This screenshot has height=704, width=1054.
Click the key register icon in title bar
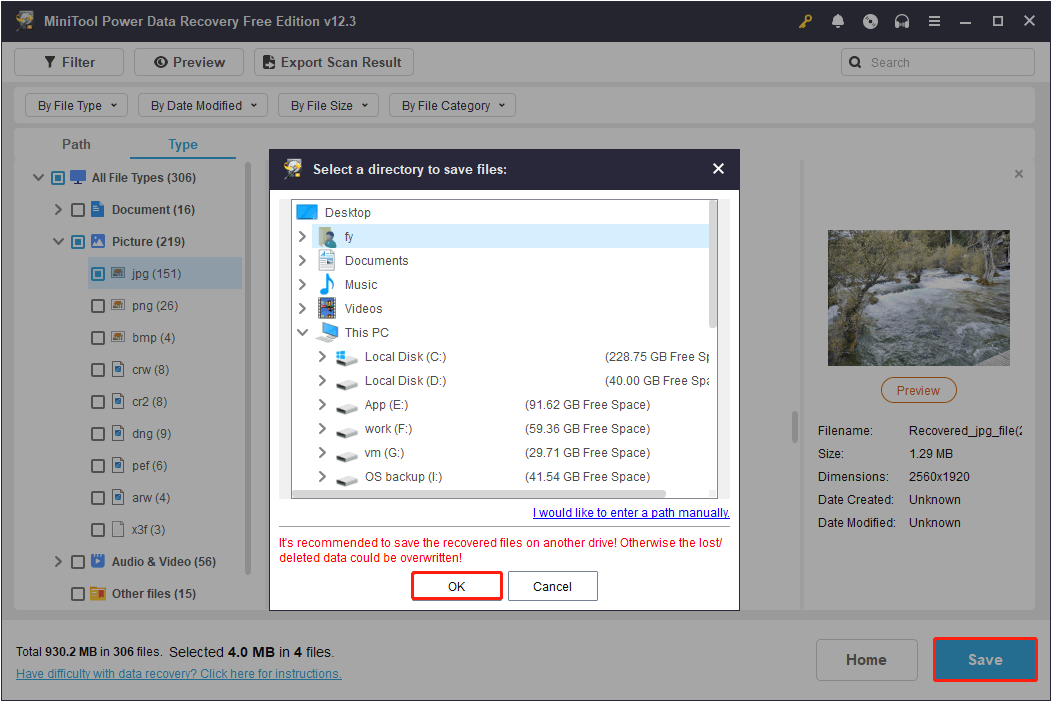tap(804, 21)
